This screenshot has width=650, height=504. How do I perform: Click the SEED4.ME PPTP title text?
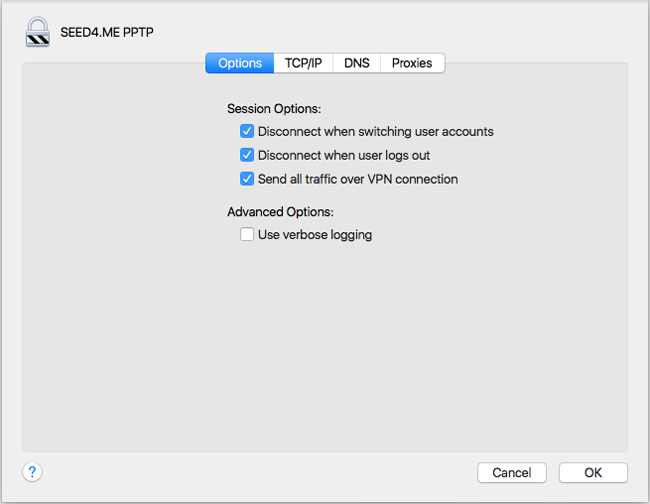(108, 33)
